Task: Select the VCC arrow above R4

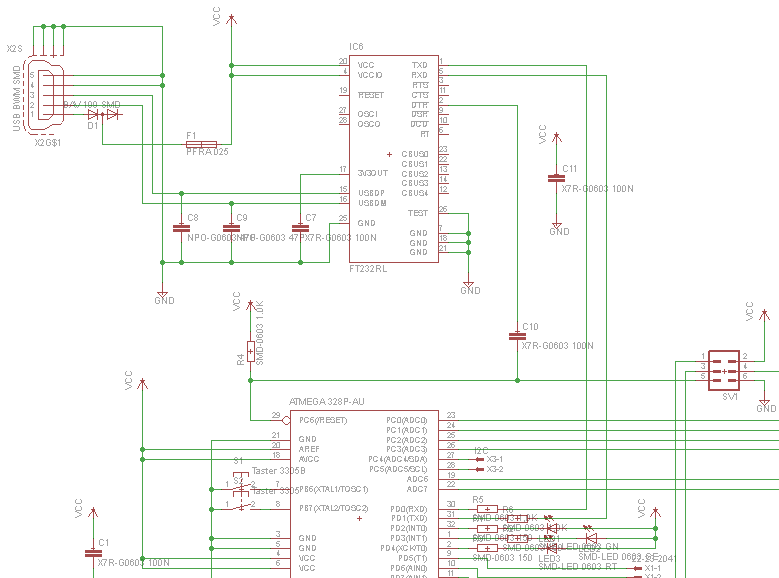Action: (250, 304)
